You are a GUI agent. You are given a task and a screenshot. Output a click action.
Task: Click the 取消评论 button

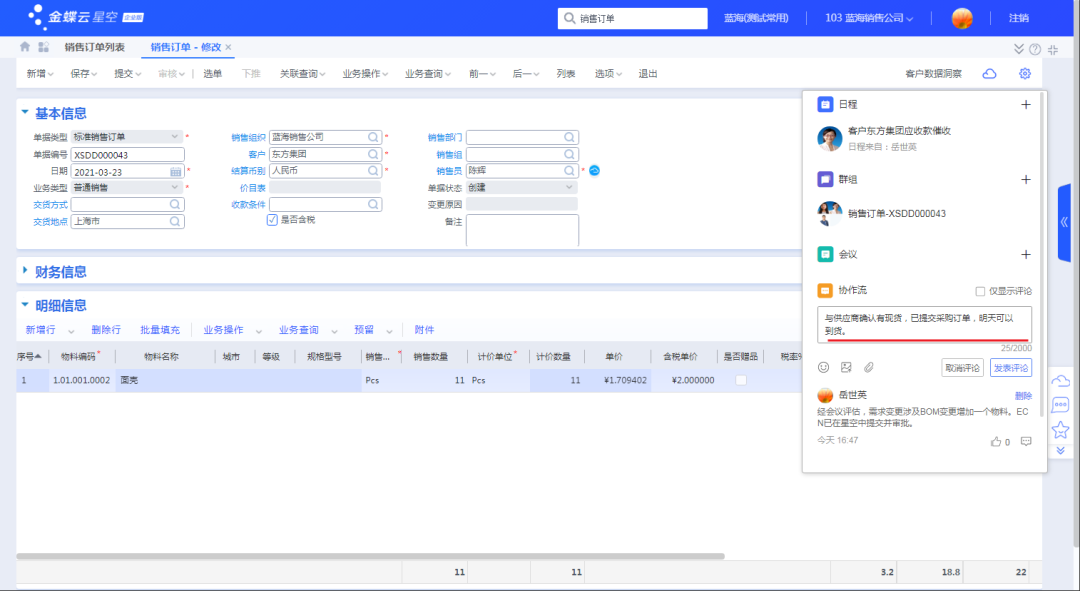tap(962, 368)
